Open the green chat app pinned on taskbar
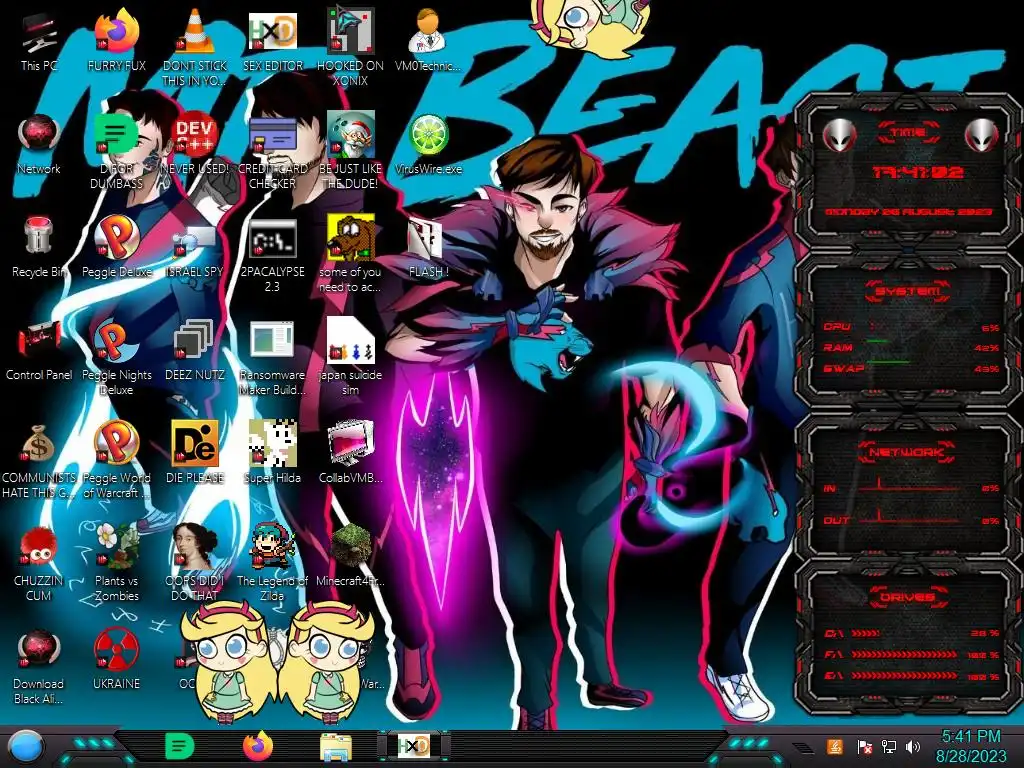The width and height of the screenshot is (1024, 768). click(180, 746)
